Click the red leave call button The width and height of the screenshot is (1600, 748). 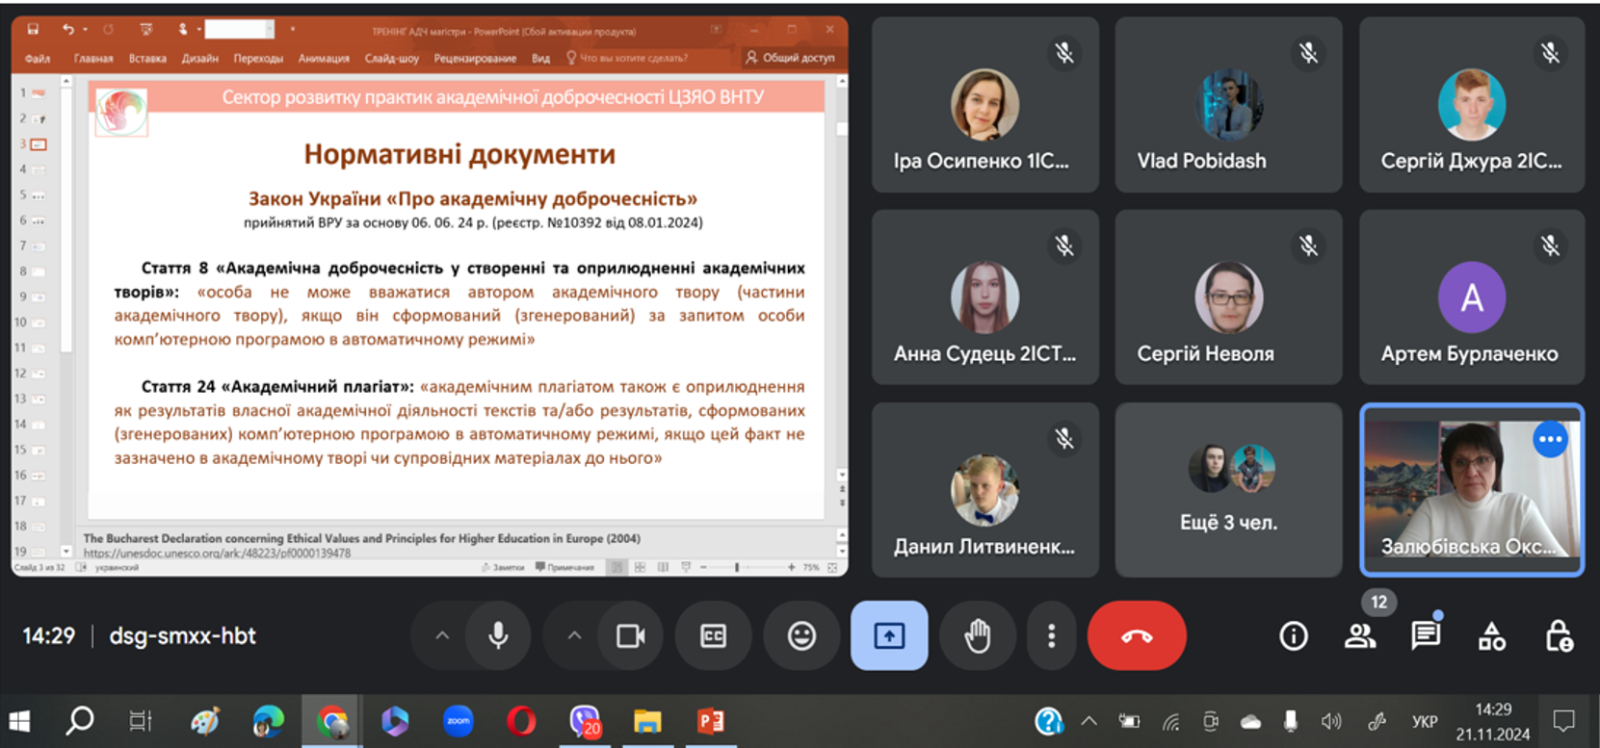click(x=1136, y=636)
